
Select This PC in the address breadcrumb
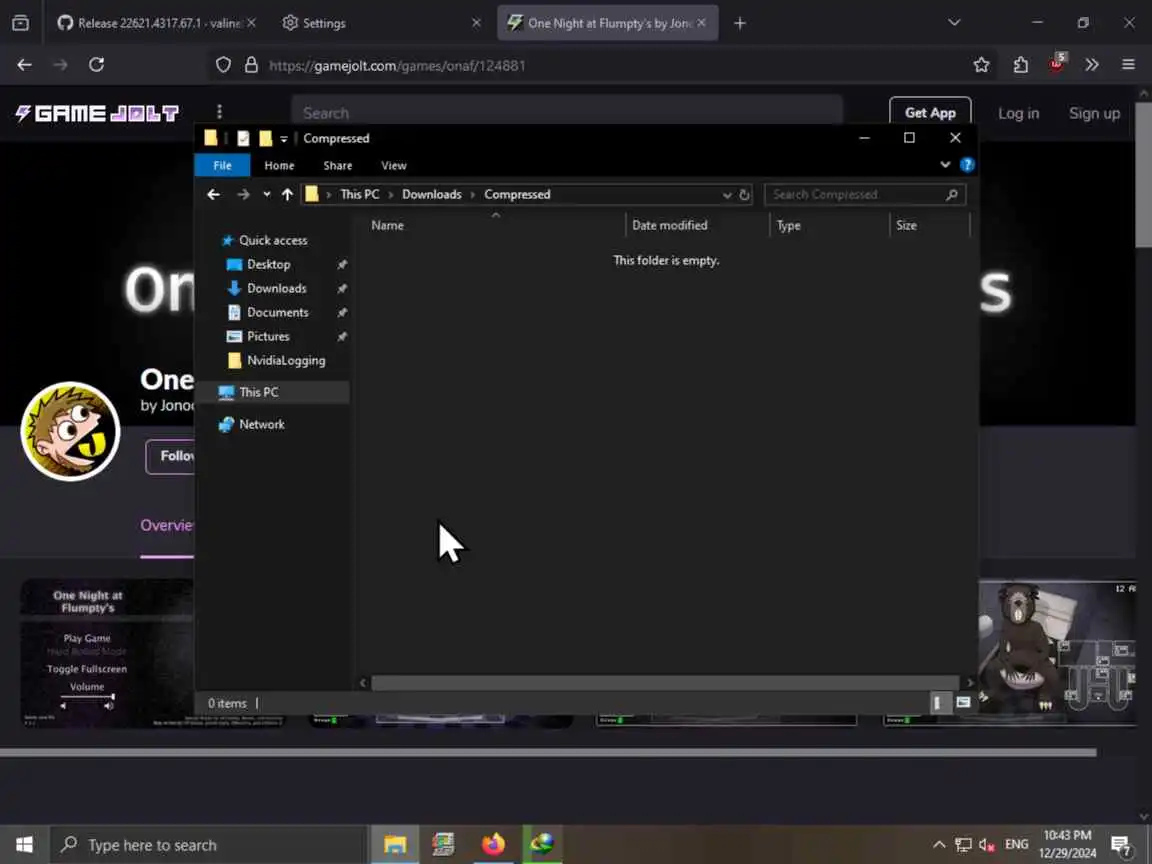360,195
